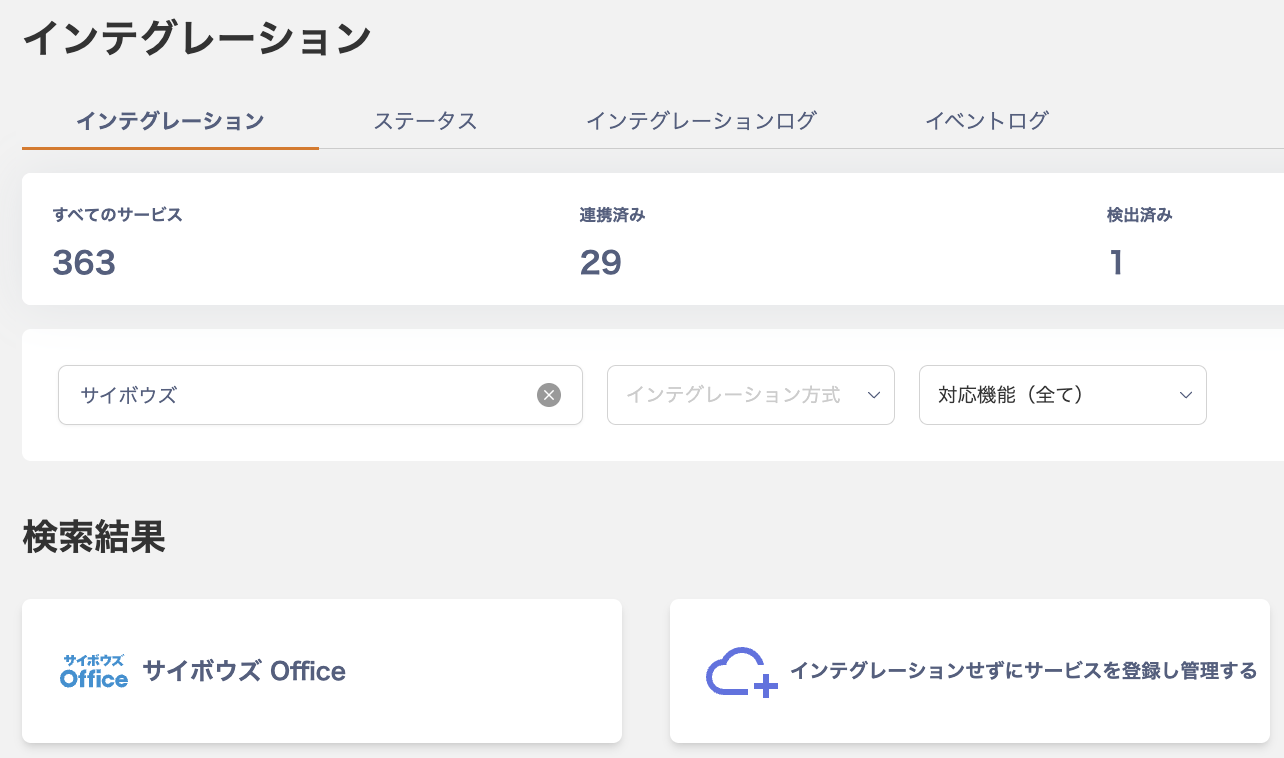The width and height of the screenshot is (1284, 758).
Task: Open the インテグレーション方式 dropdown
Action: pos(750,395)
